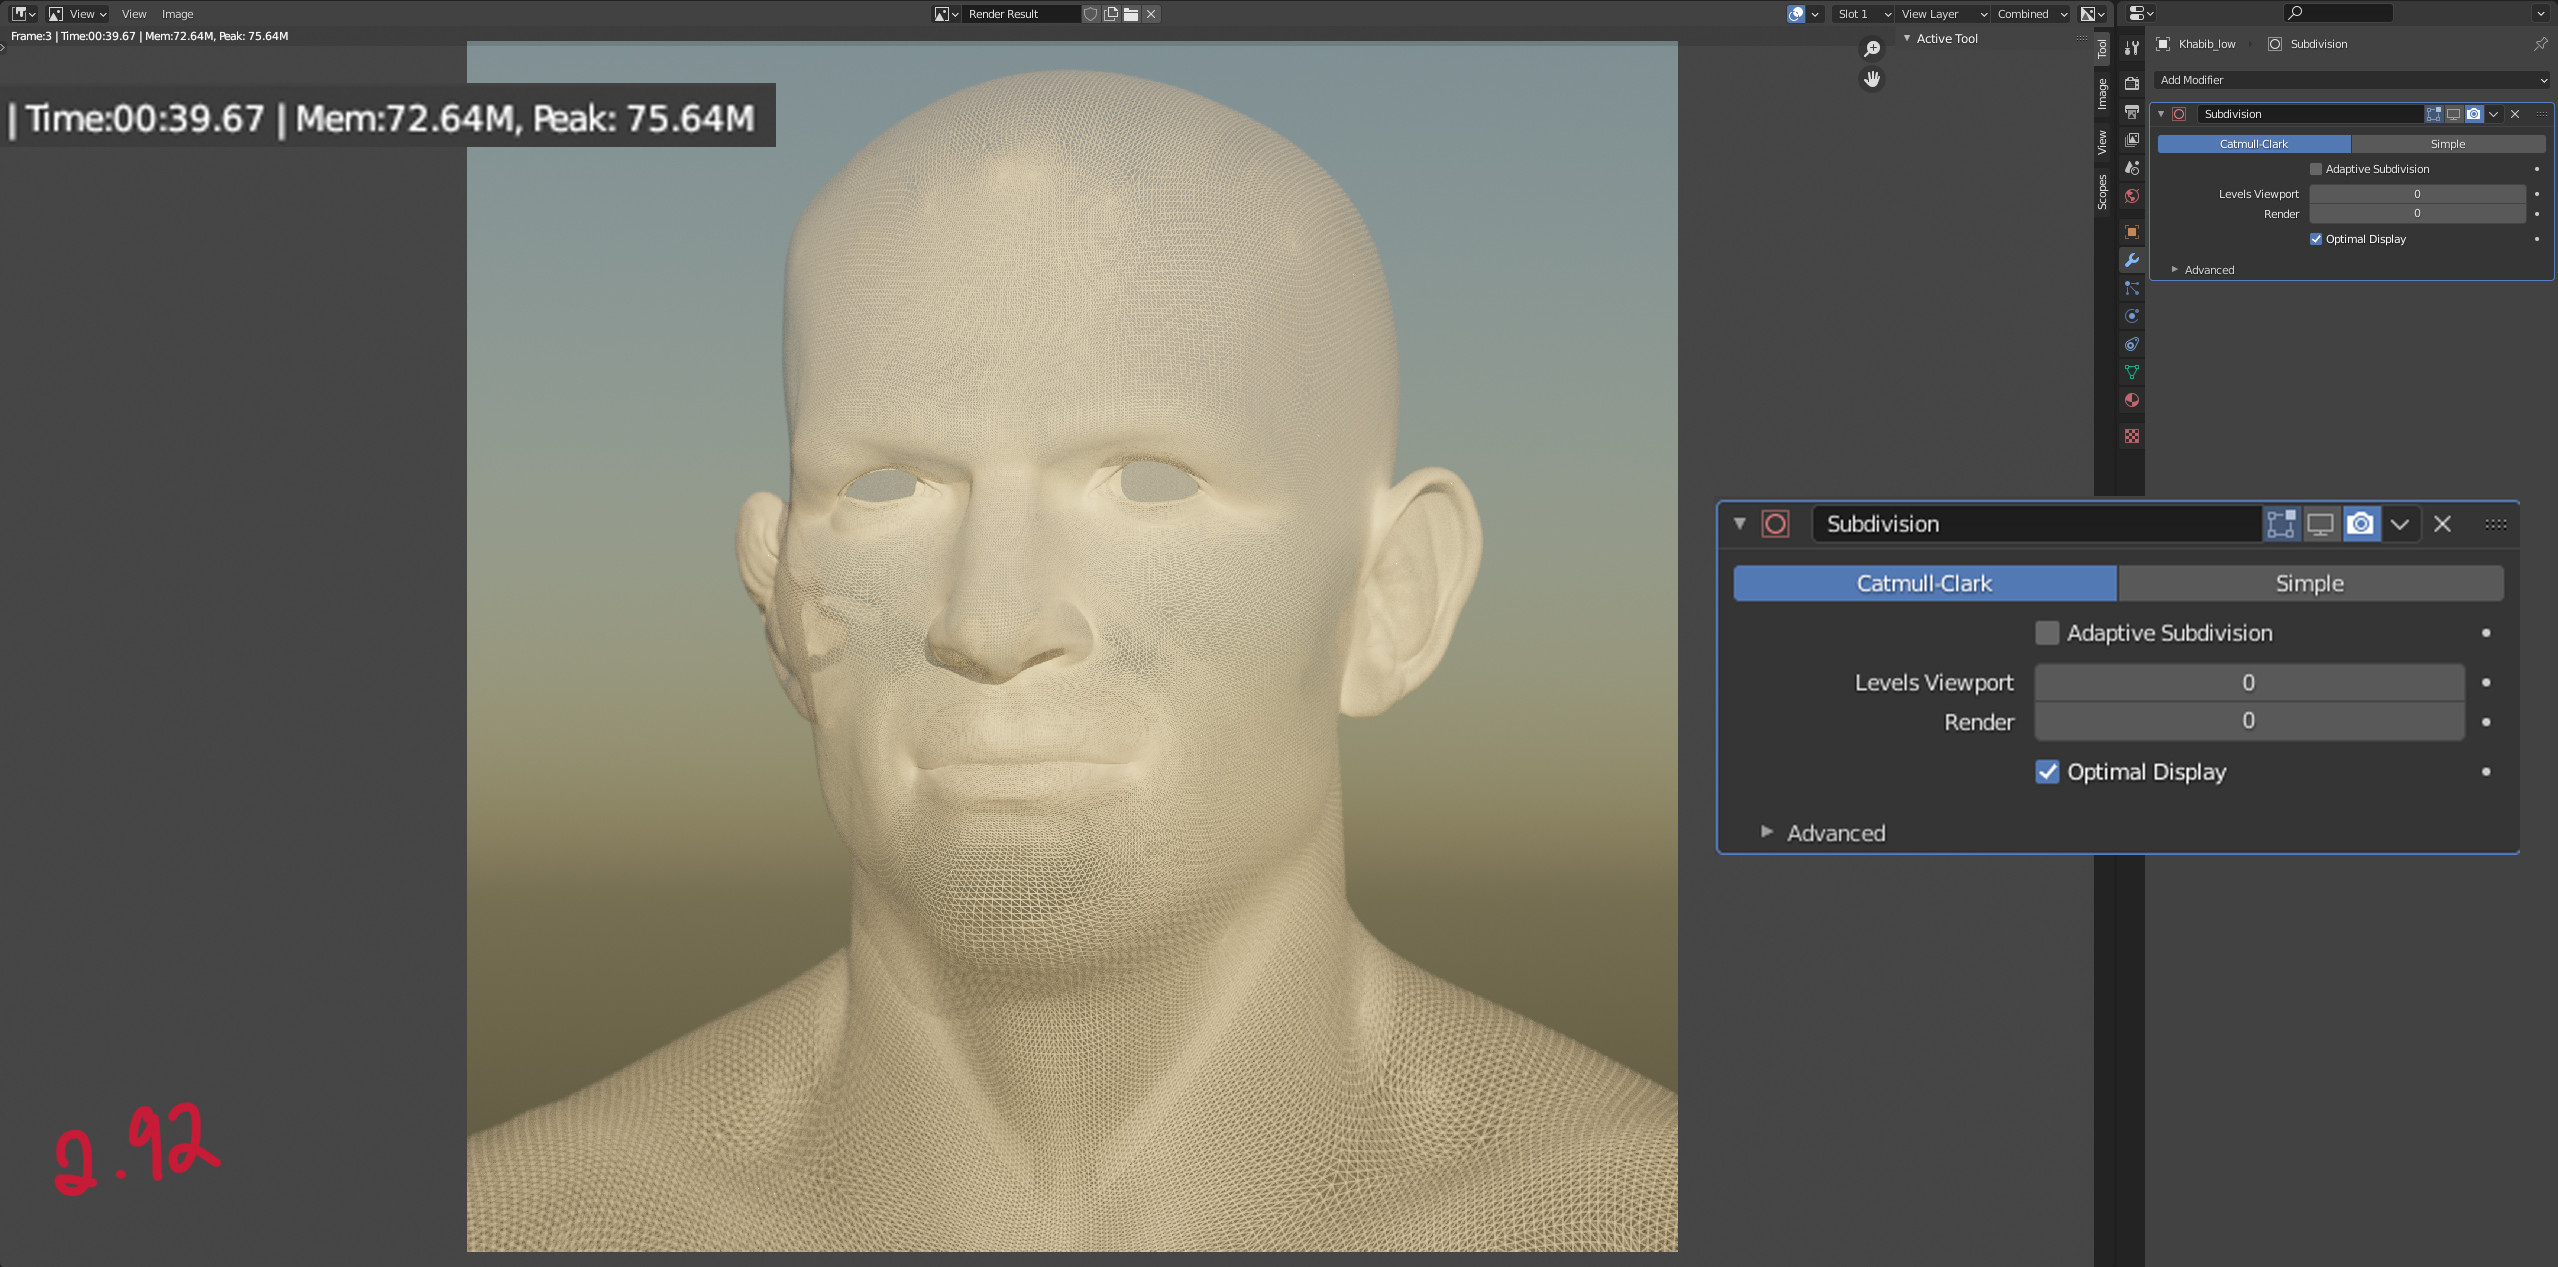Open the Tool properties tab with wrench-screwdriver icon
The height and width of the screenshot is (1267, 2558).
(2131, 48)
